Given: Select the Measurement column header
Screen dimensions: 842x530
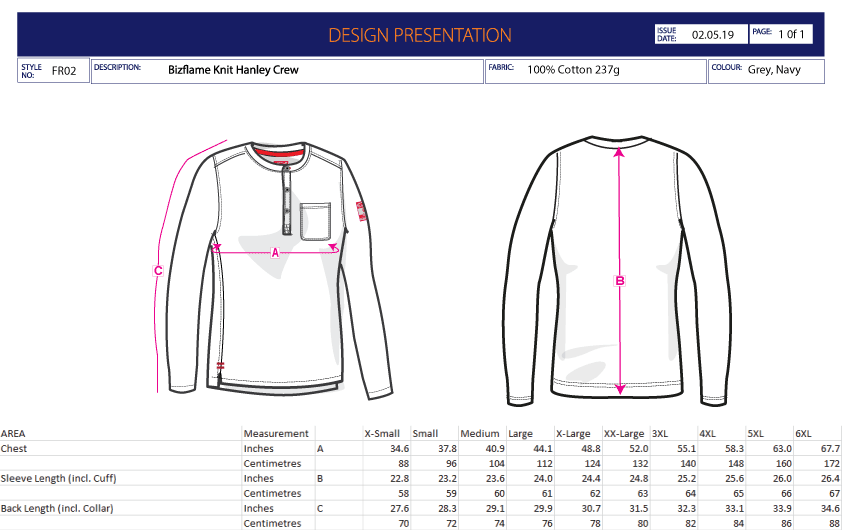Looking at the screenshot, I should tap(276, 433).
